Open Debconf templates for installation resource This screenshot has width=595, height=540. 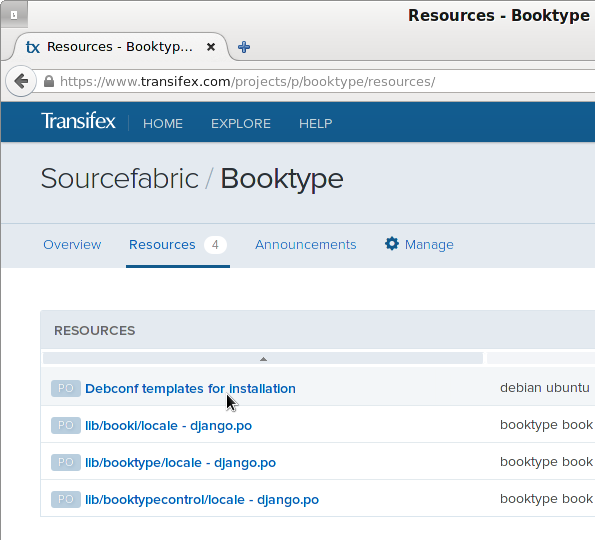coord(190,389)
